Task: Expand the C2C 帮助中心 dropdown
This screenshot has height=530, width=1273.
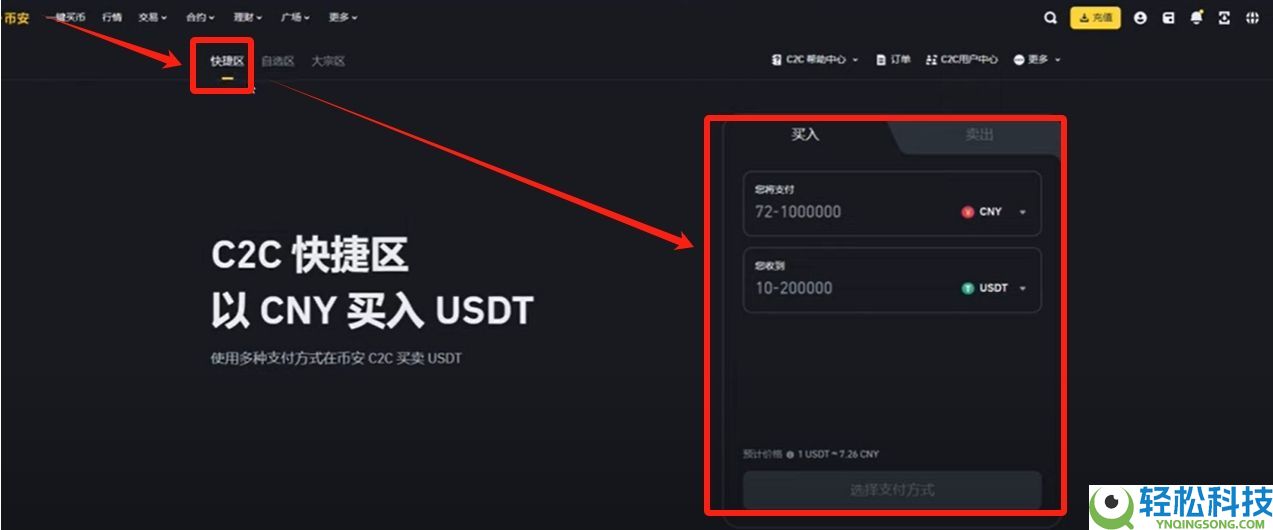Action: tap(815, 60)
